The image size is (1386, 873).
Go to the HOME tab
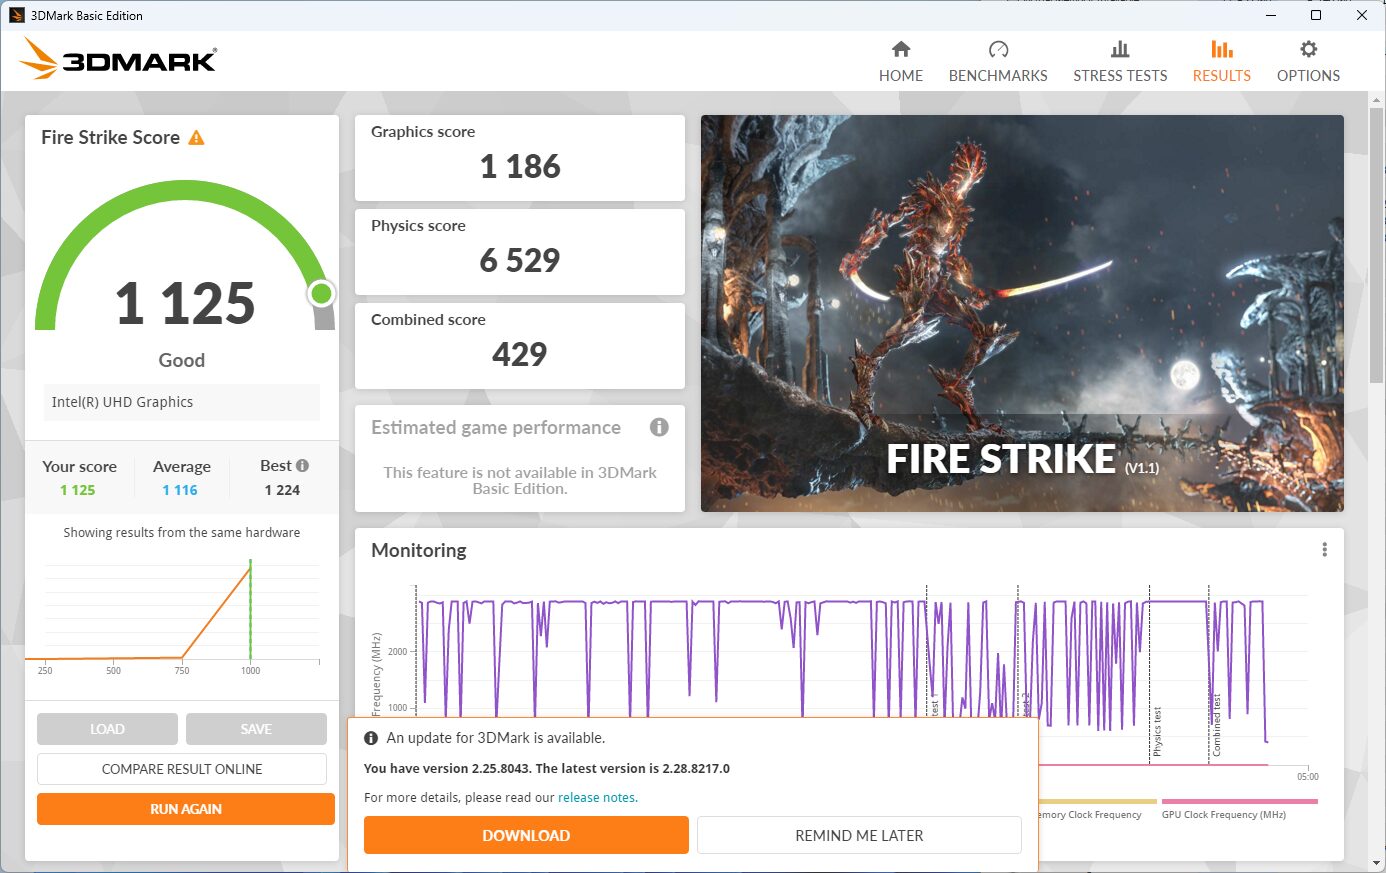click(901, 75)
